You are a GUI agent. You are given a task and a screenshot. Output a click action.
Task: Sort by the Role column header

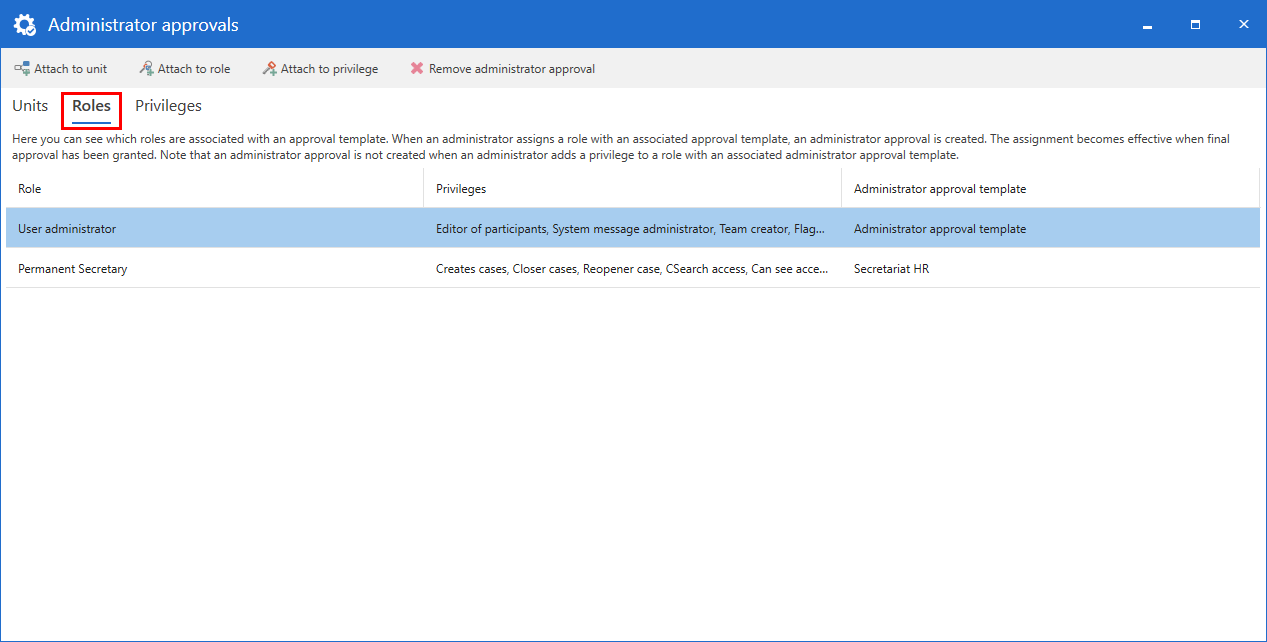[x=30, y=189]
